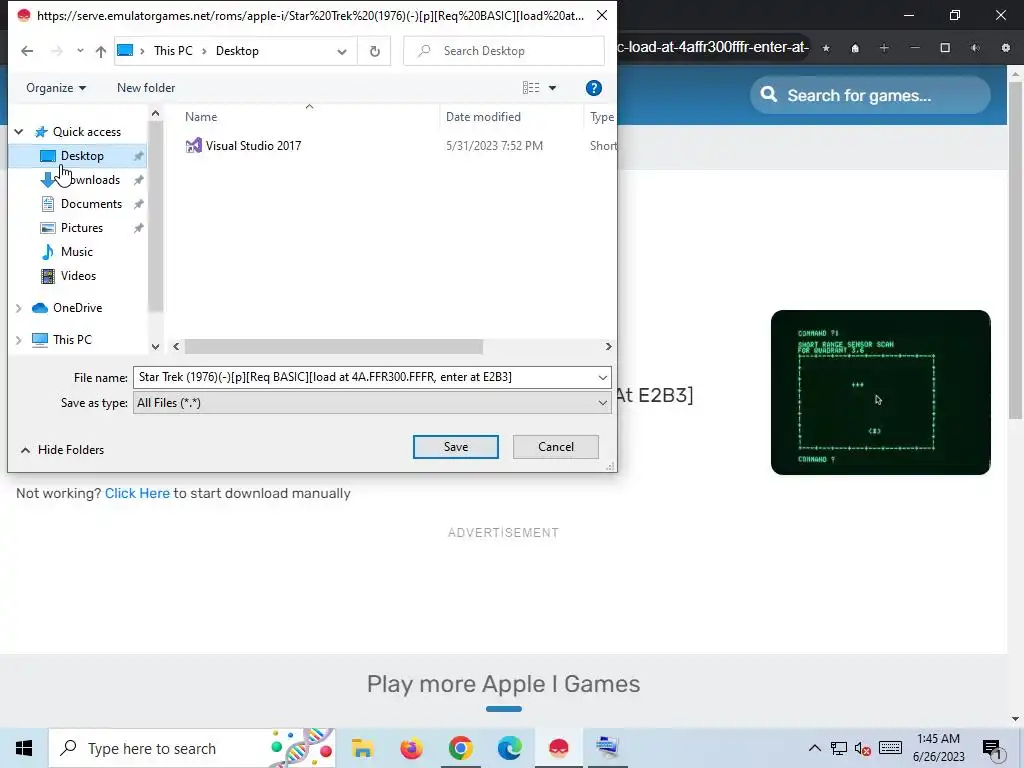Collapse the Quick access group
The height and width of the screenshot is (768, 1024).
19,132
